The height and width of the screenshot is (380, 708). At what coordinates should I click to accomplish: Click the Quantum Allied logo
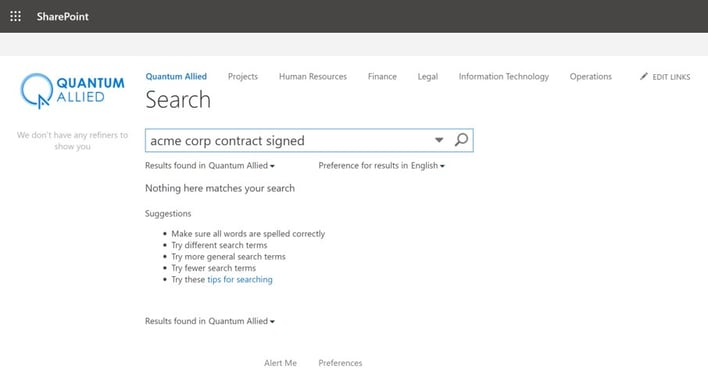72,91
